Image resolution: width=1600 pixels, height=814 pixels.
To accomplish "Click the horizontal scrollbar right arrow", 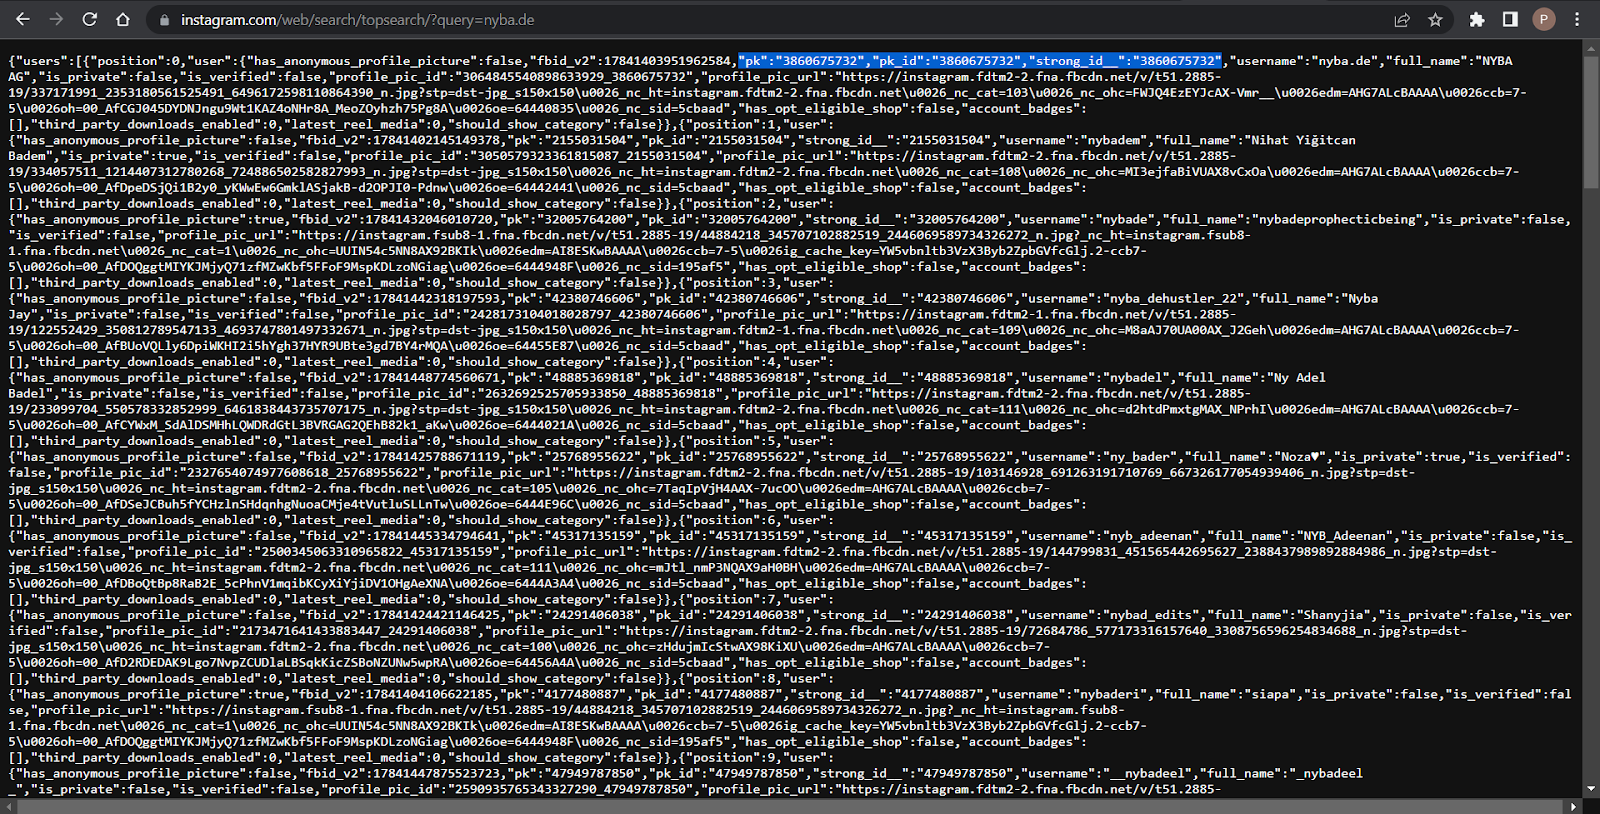I will pyautogui.click(x=1574, y=806).
